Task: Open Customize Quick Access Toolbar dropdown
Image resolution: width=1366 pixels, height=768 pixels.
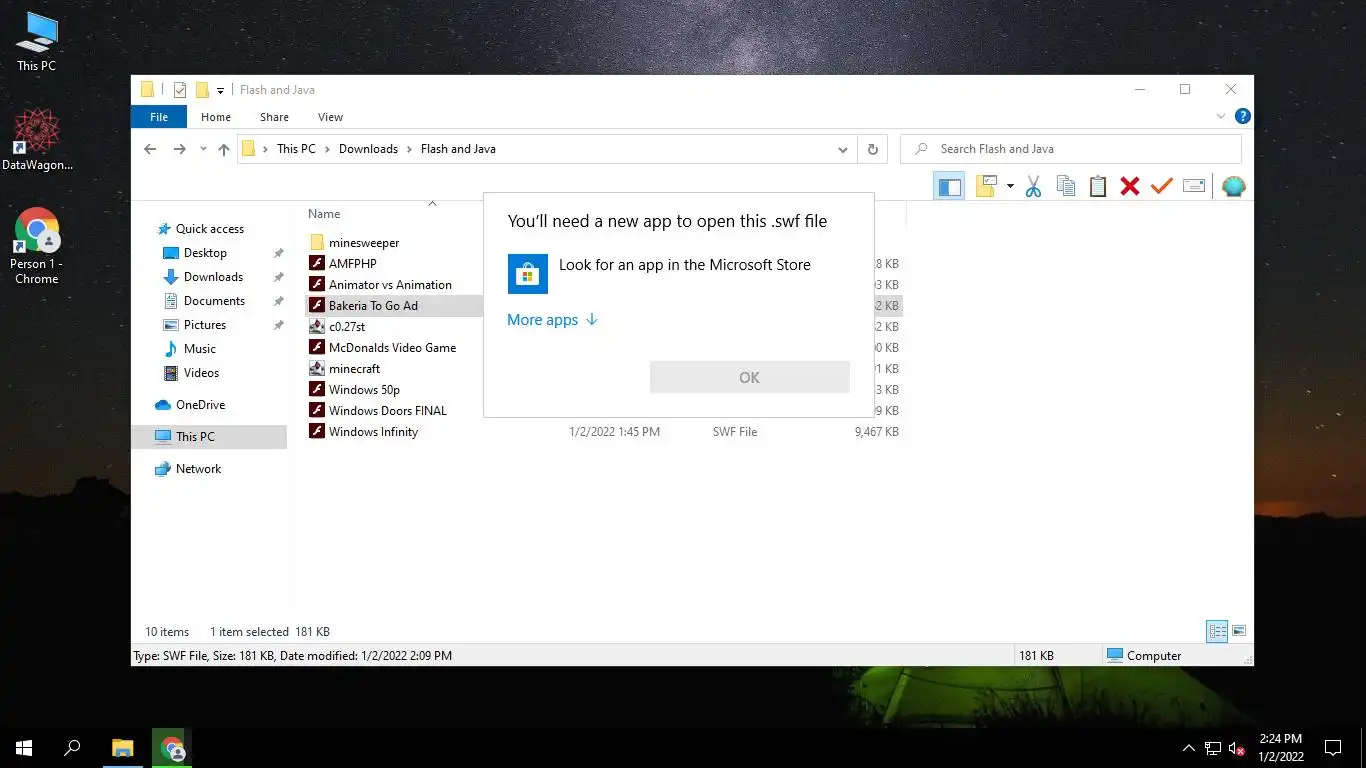Action: click(220, 90)
